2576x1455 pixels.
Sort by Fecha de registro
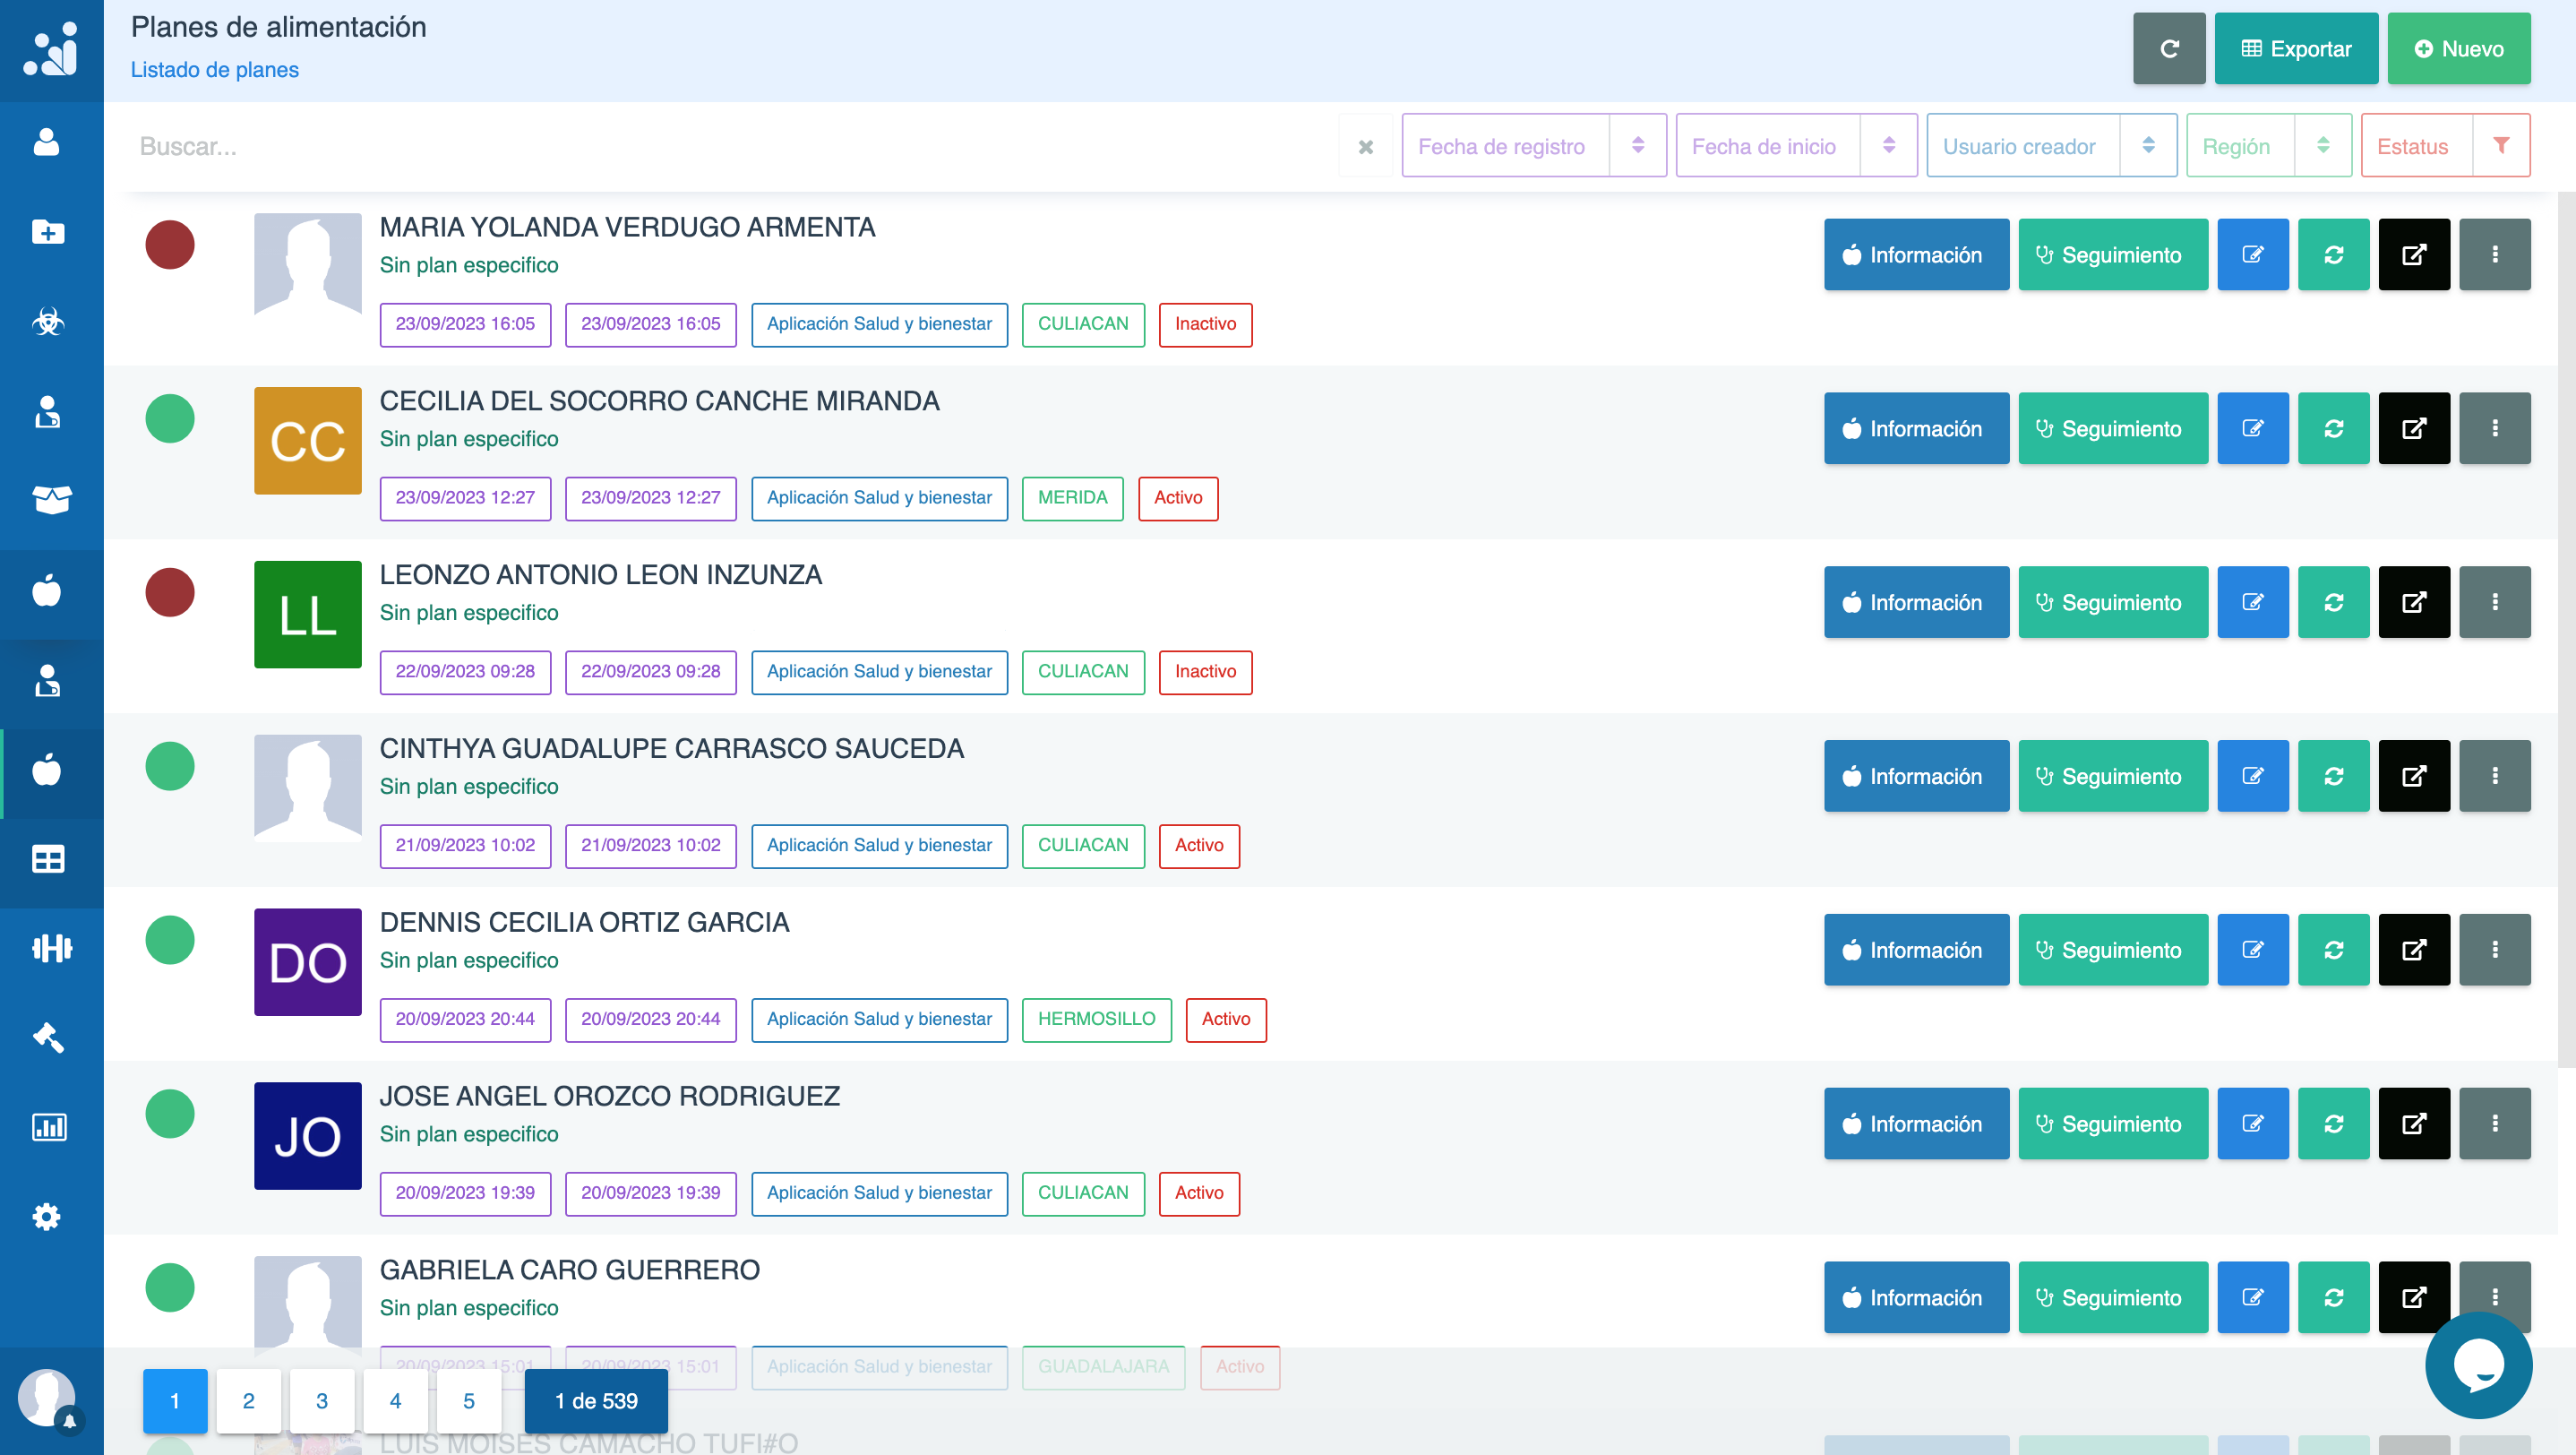pos(1533,146)
